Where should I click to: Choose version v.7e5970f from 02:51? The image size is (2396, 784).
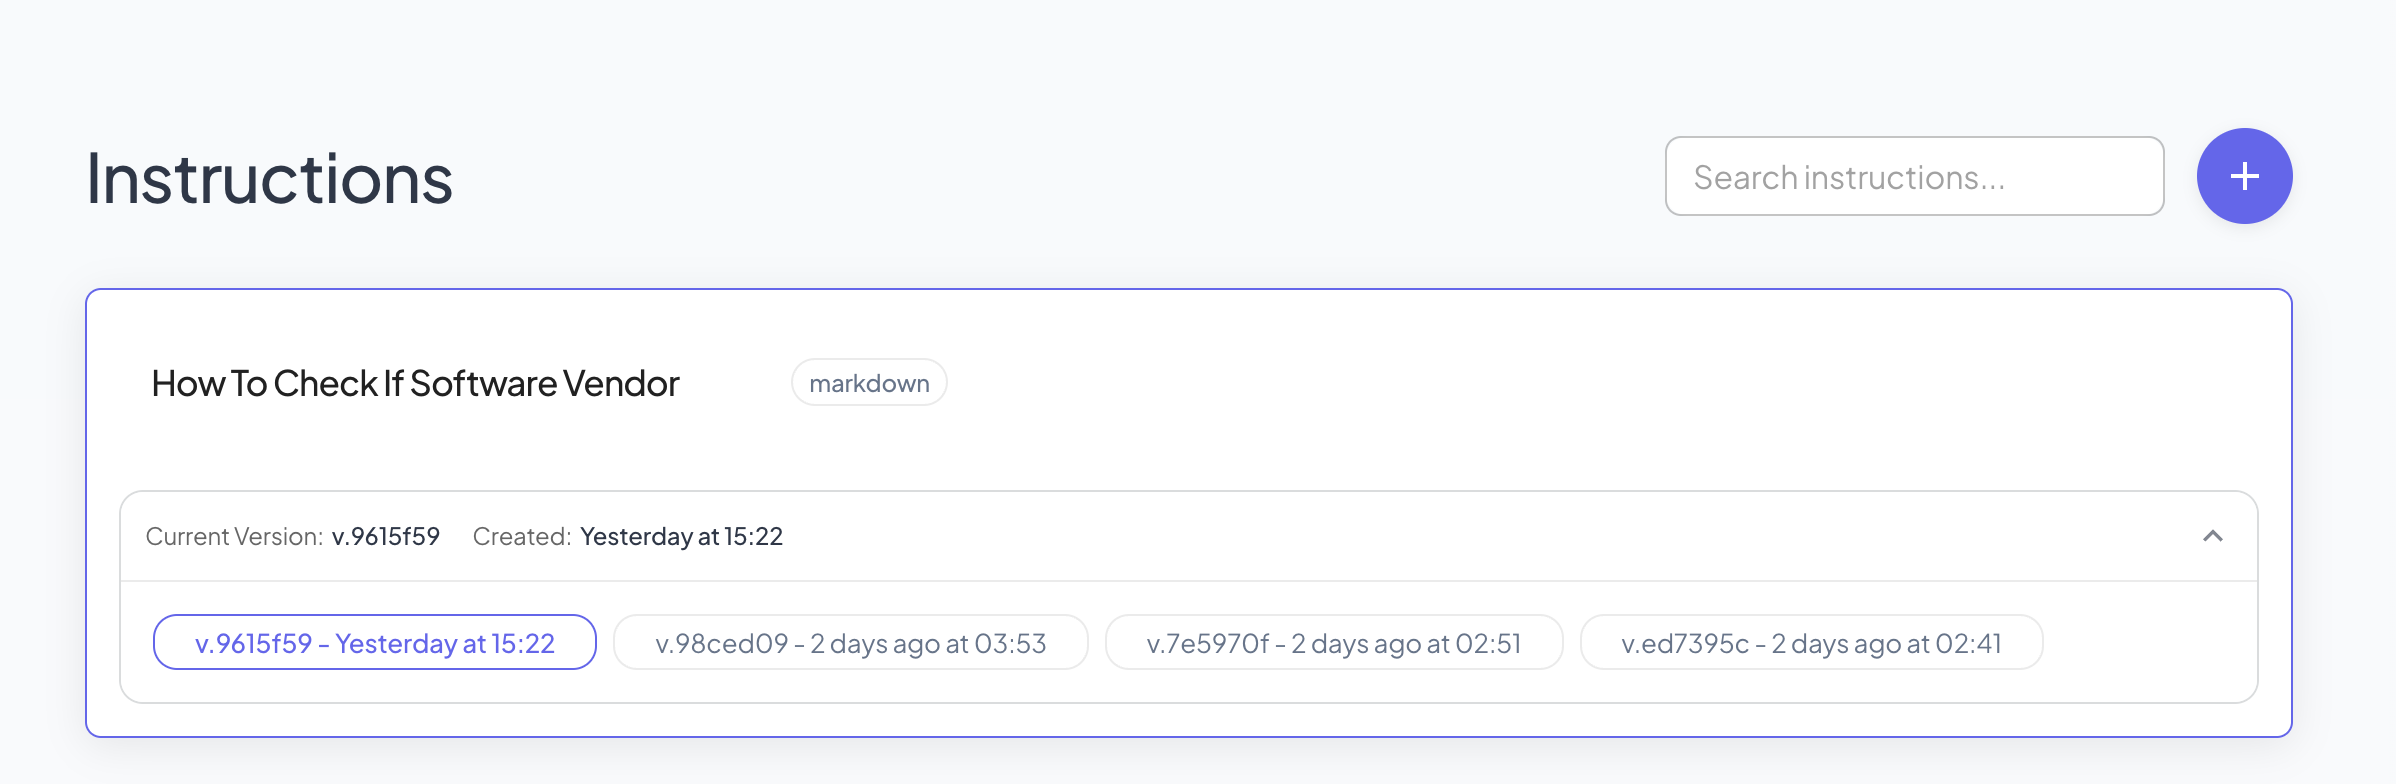point(1334,642)
